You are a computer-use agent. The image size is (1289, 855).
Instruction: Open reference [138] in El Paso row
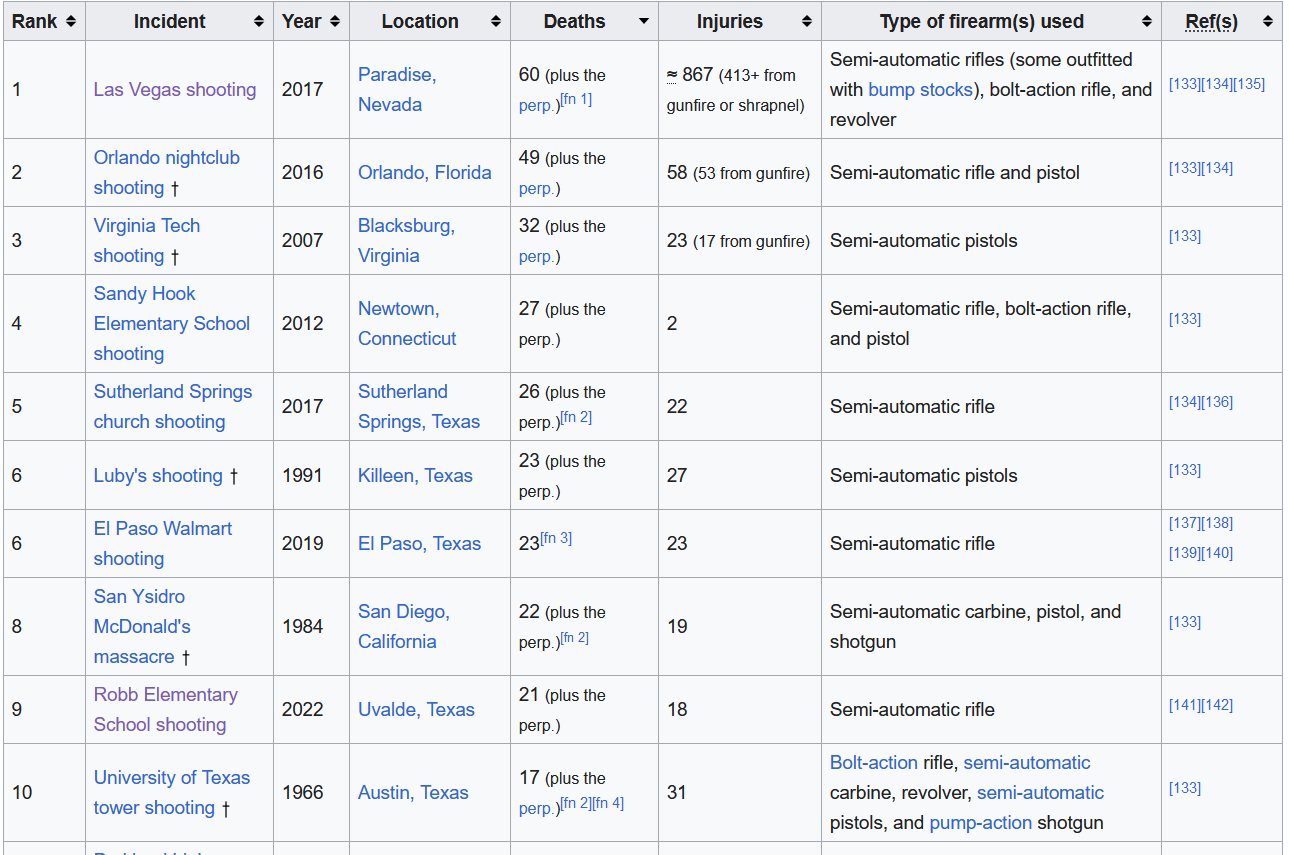click(1217, 523)
